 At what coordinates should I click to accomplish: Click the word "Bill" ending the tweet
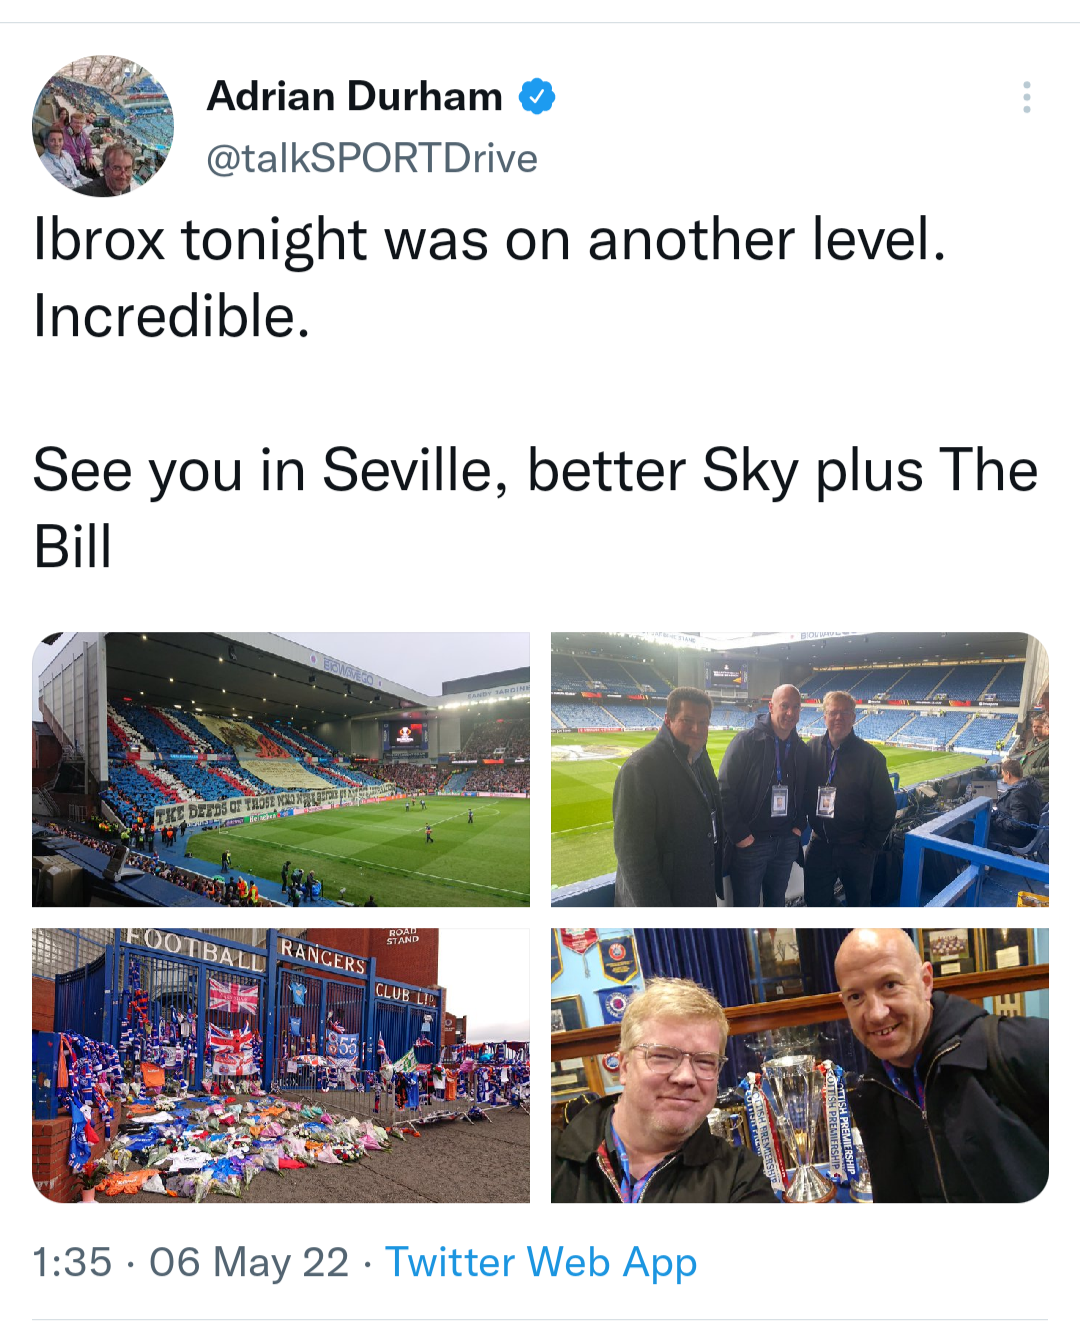point(72,547)
